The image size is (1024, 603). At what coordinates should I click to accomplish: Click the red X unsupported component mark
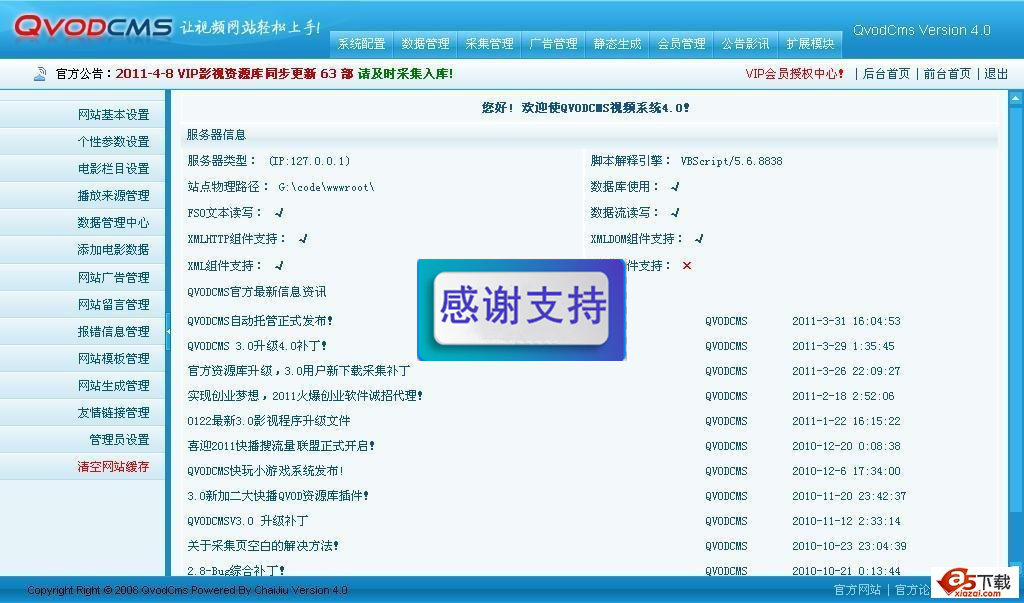click(x=686, y=265)
